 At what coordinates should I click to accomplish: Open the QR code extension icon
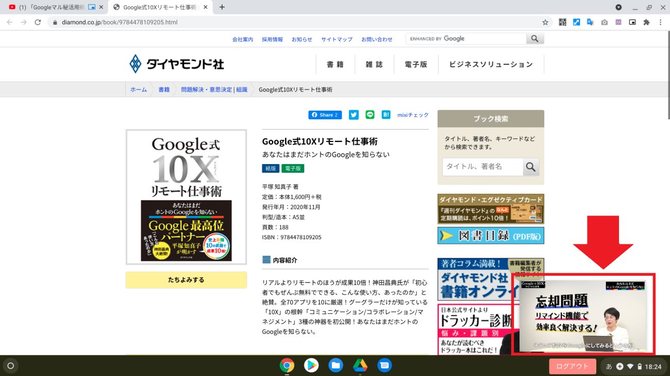coord(562,22)
